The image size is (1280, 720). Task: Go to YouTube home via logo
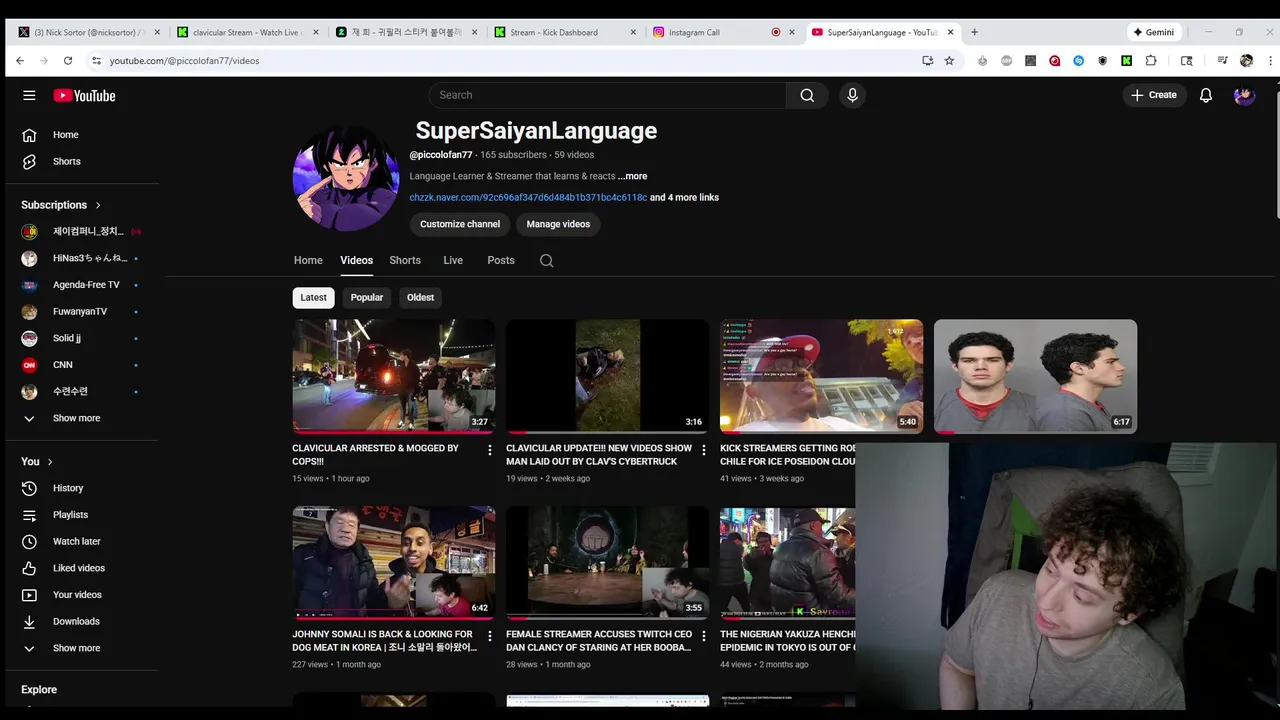click(84, 95)
